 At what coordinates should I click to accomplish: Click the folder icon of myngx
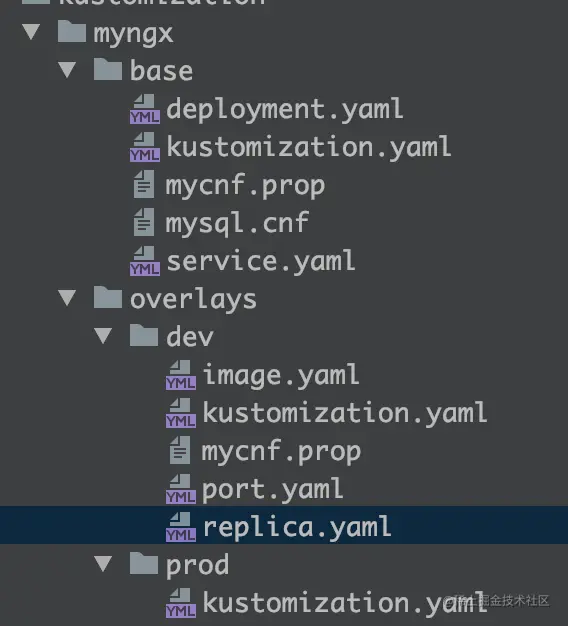click(72, 31)
